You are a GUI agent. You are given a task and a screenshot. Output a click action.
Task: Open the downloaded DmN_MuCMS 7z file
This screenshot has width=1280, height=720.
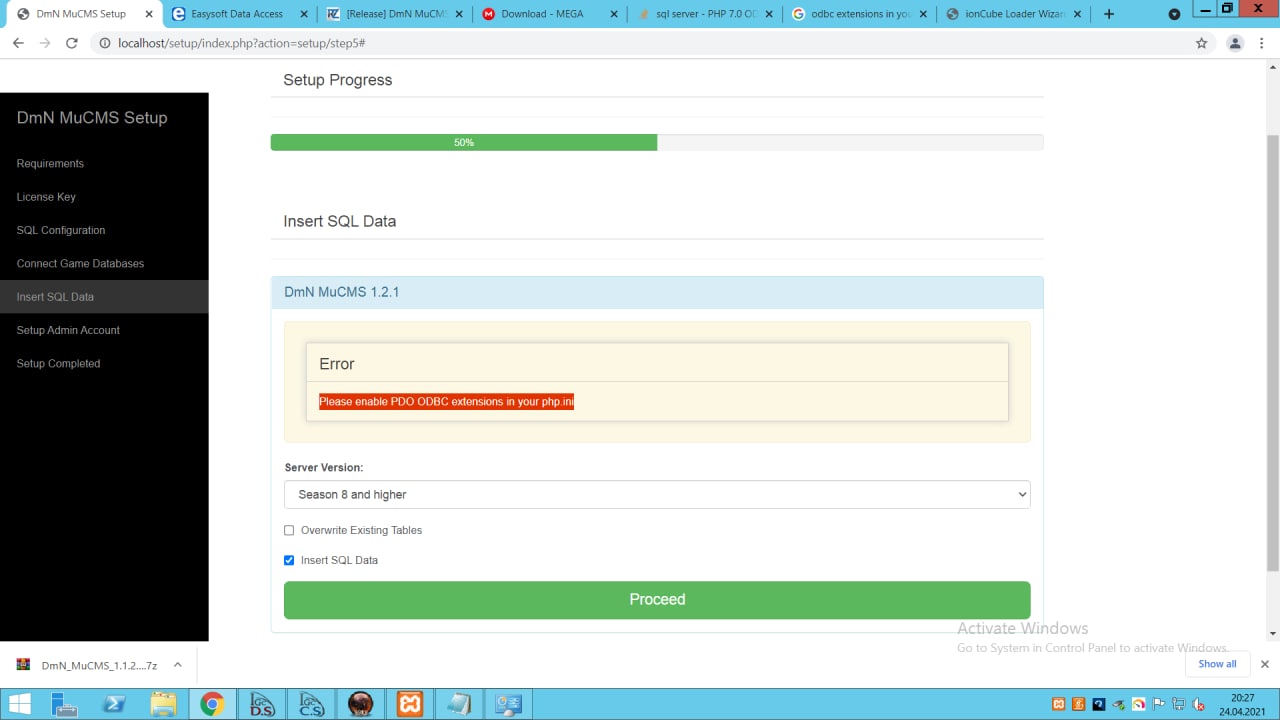87,665
